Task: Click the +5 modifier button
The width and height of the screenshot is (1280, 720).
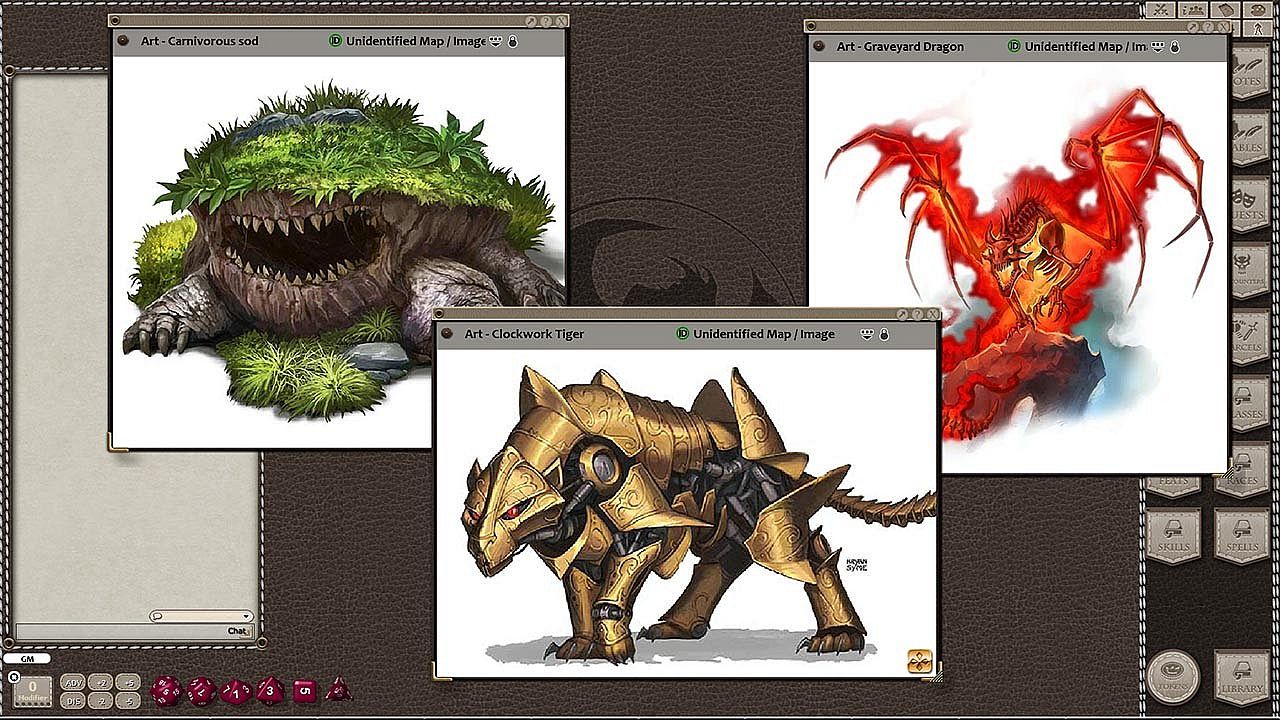Action: (x=127, y=682)
